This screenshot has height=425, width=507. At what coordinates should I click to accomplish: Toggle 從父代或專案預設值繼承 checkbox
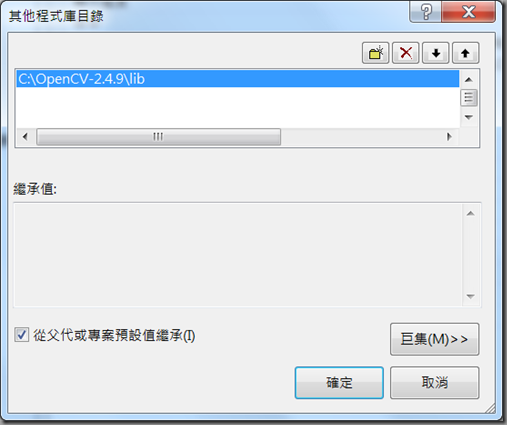click(x=21, y=335)
